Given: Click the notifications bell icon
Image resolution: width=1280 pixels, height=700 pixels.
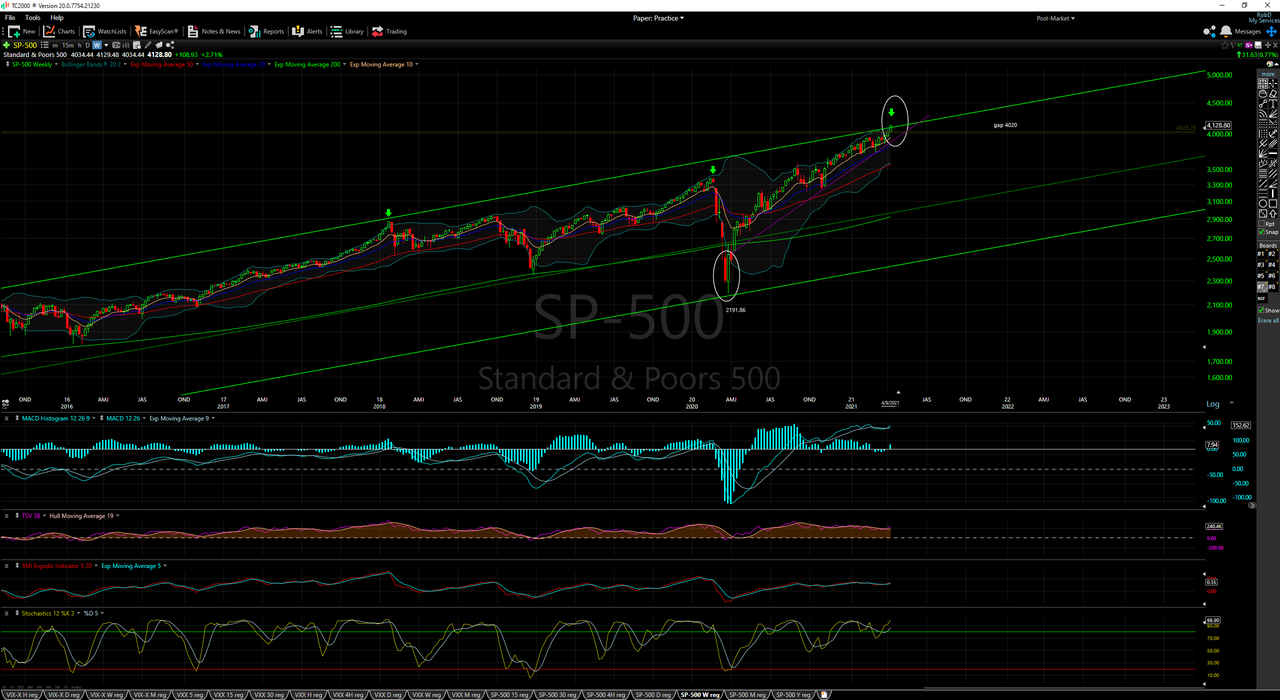Looking at the screenshot, I should pos(1226,31).
